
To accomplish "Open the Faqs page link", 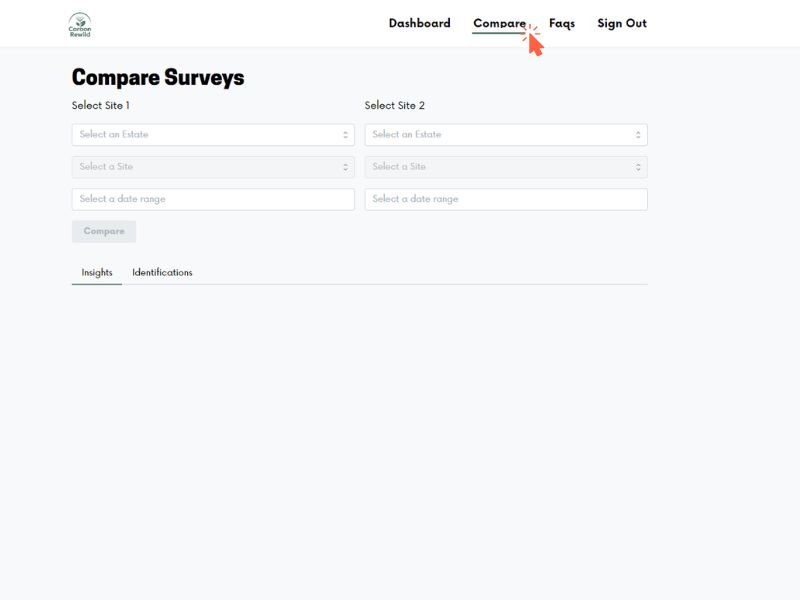I will click(562, 23).
